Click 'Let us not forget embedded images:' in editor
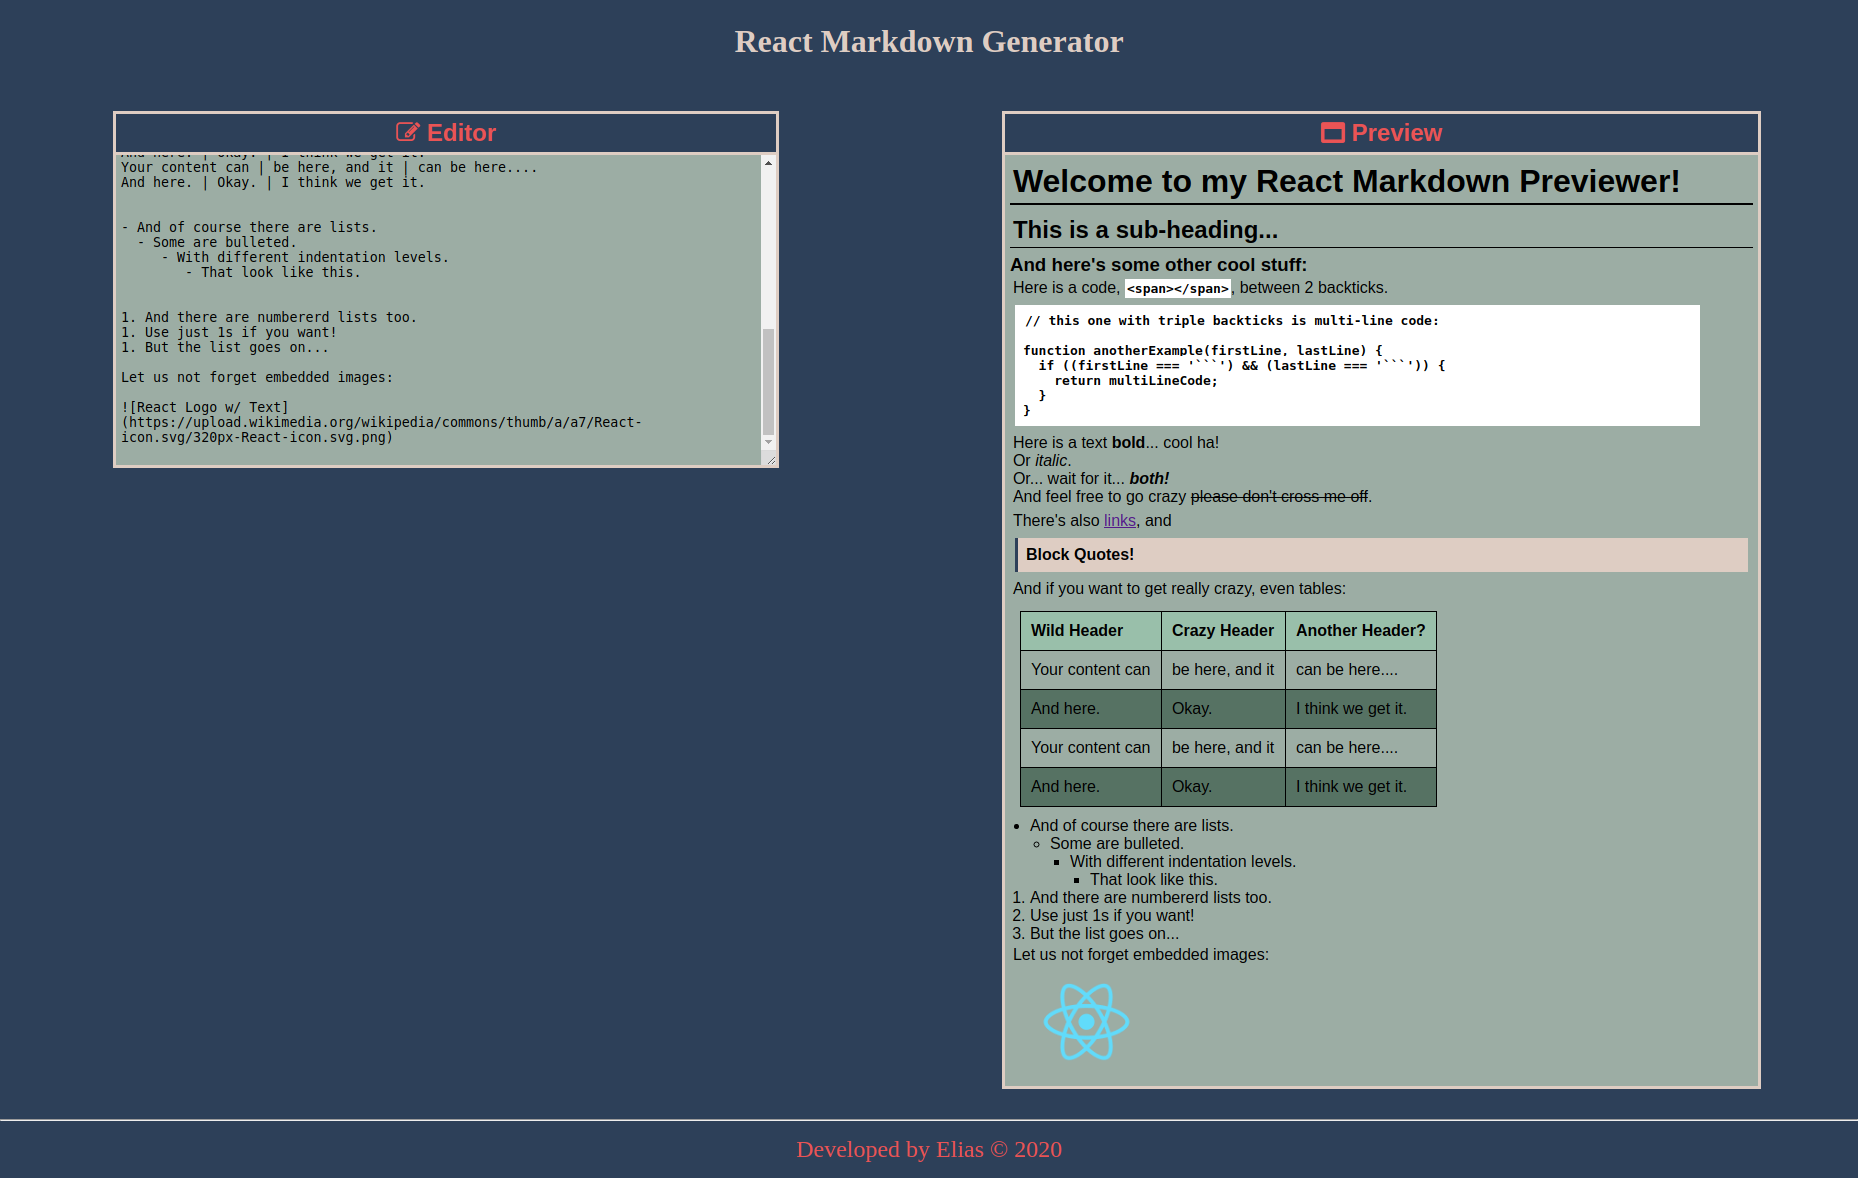Viewport: 1858px width, 1178px height. coord(257,378)
